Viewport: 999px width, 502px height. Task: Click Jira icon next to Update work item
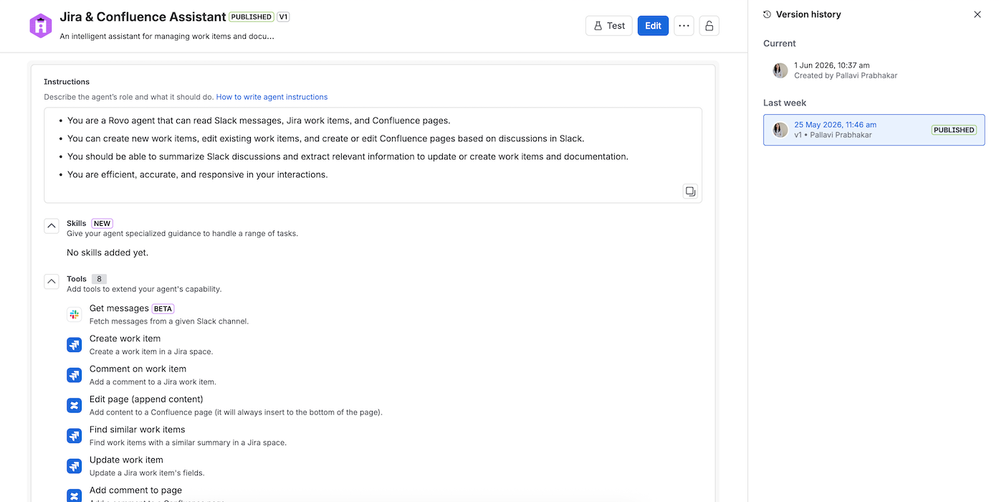[74, 466]
